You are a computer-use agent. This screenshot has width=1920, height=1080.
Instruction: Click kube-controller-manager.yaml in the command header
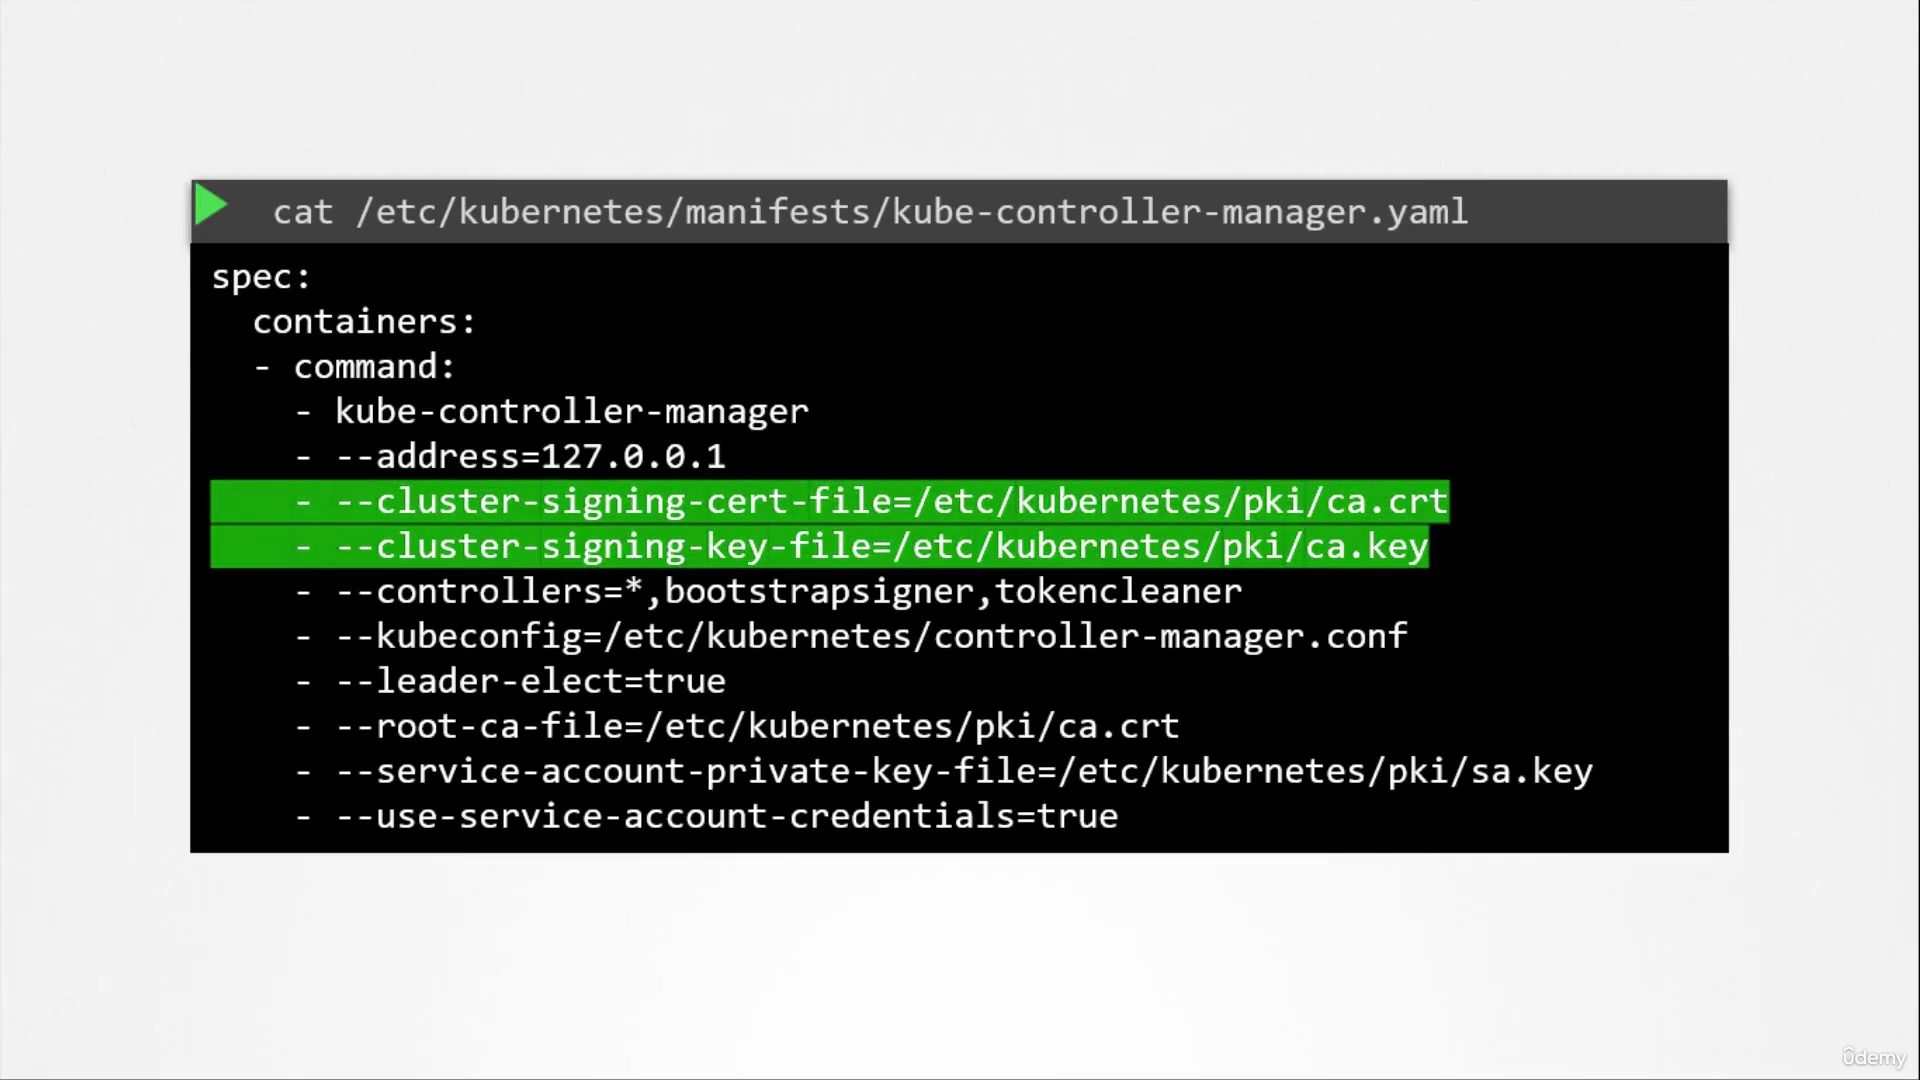pyautogui.click(x=1180, y=212)
